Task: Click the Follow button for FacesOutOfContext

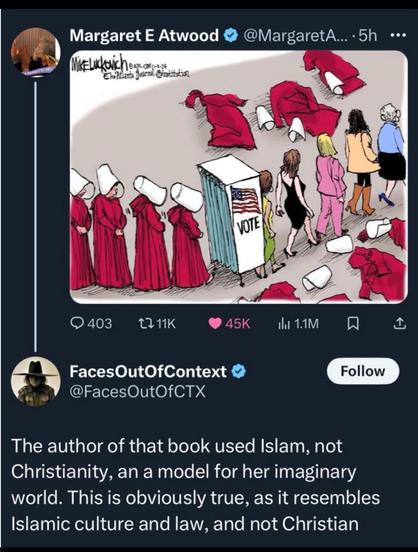Action: 363,371
